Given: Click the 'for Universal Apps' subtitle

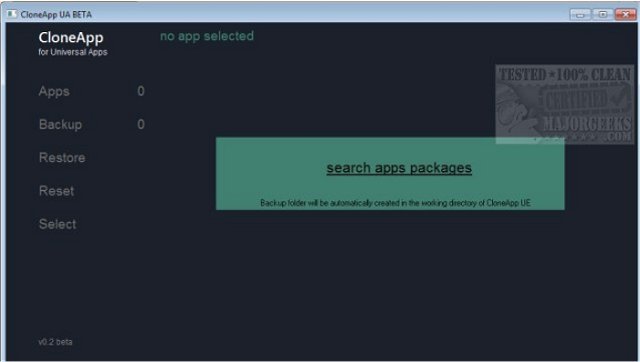Looking at the screenshot, I should pos(73,52).
